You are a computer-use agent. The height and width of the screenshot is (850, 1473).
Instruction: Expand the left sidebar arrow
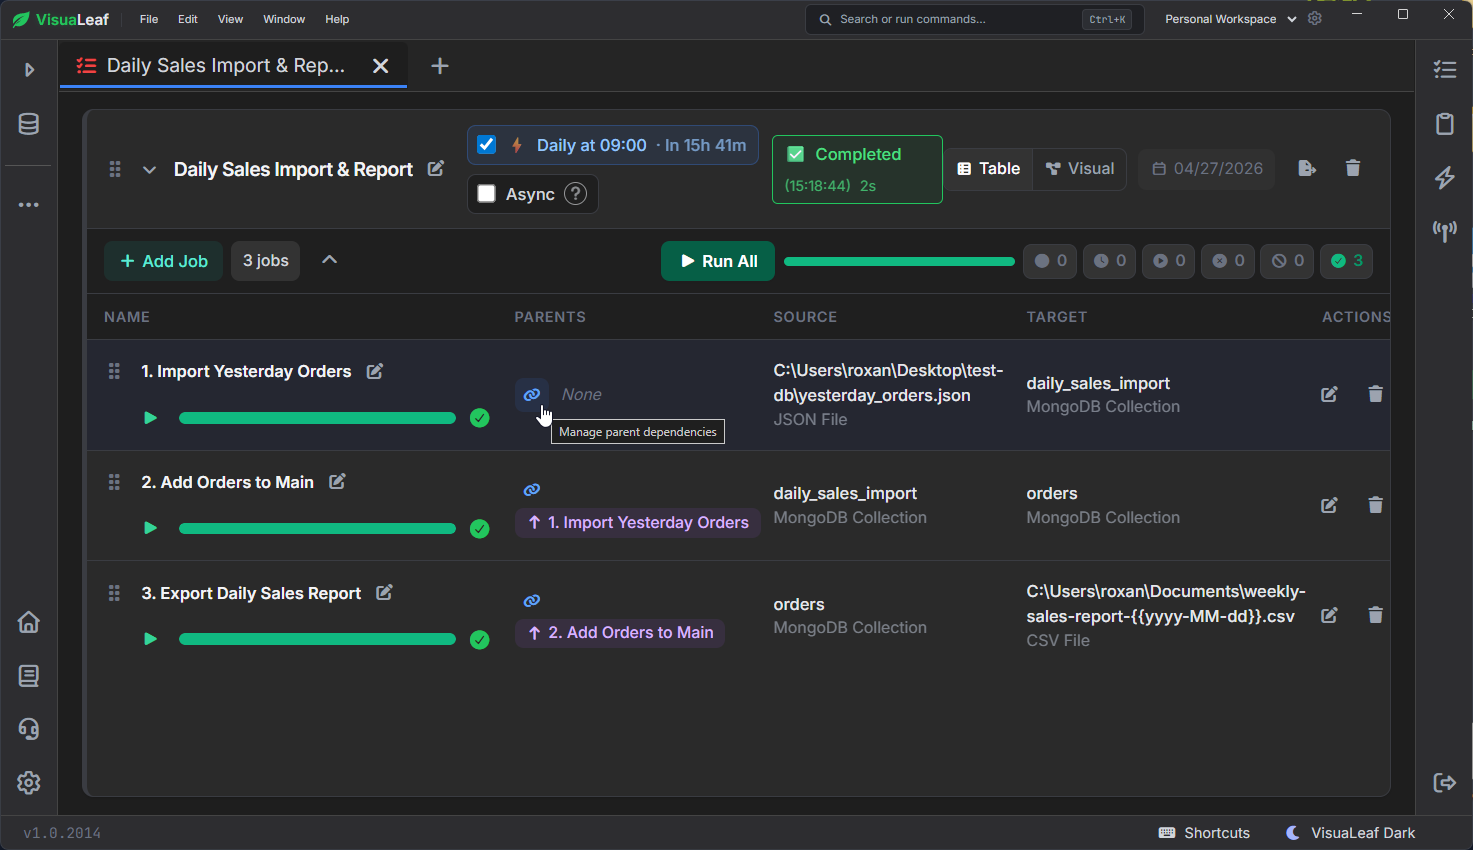(x=29, y=70)
